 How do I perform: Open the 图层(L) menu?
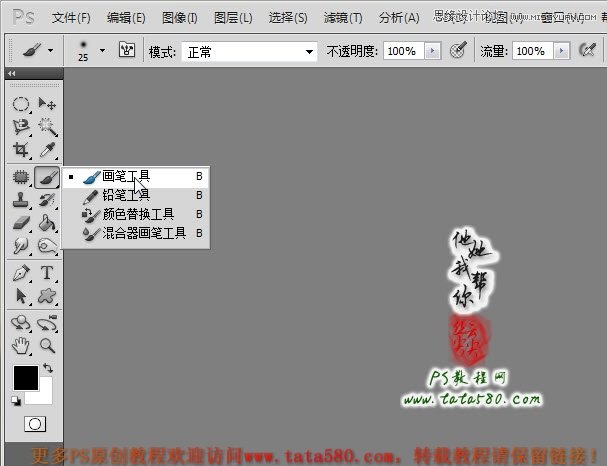coord(233,18)
